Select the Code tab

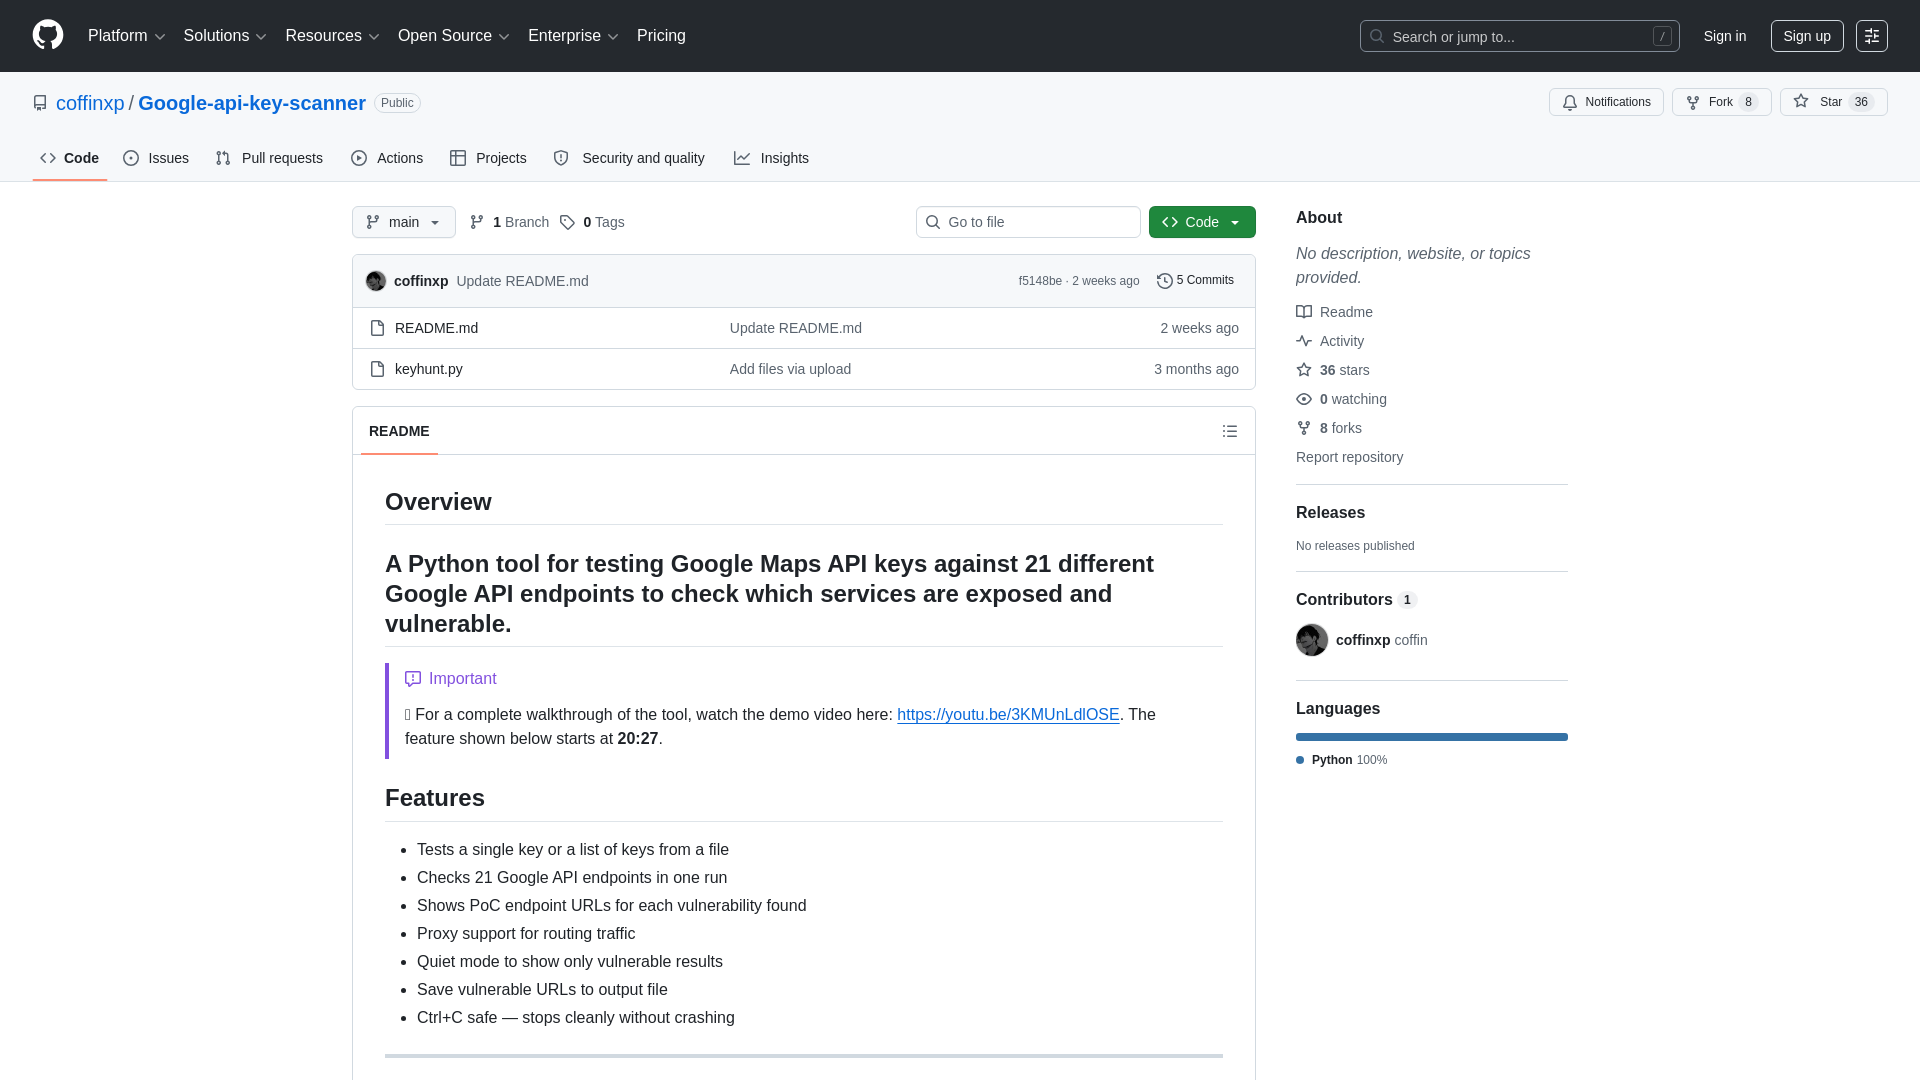(70, 158)
